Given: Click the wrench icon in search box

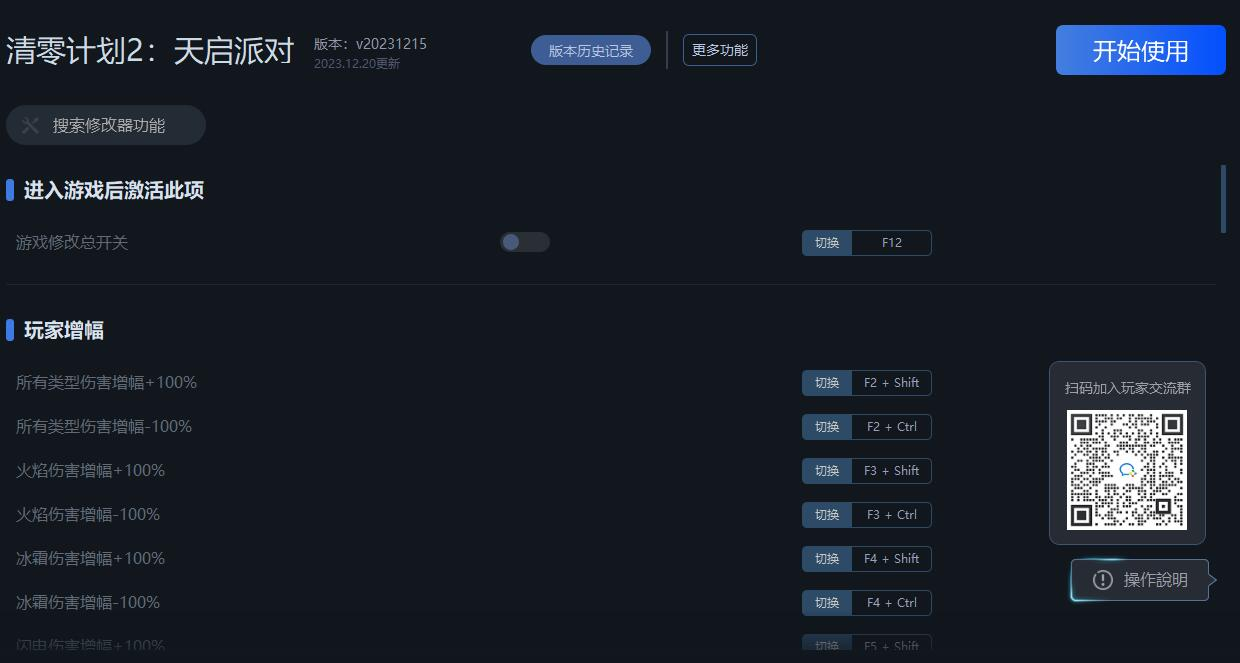Looking at the screenshot, I should coord(30,125).
